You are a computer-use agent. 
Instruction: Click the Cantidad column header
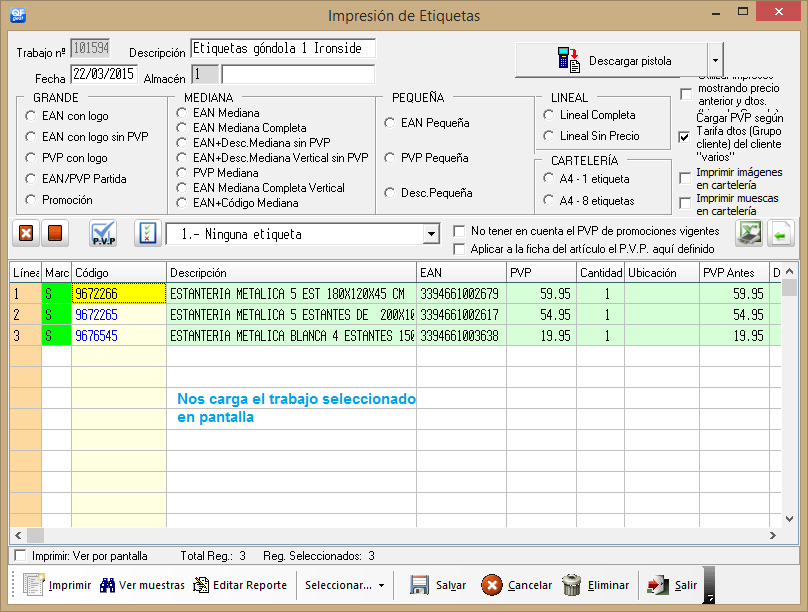(x=600, y=273)
